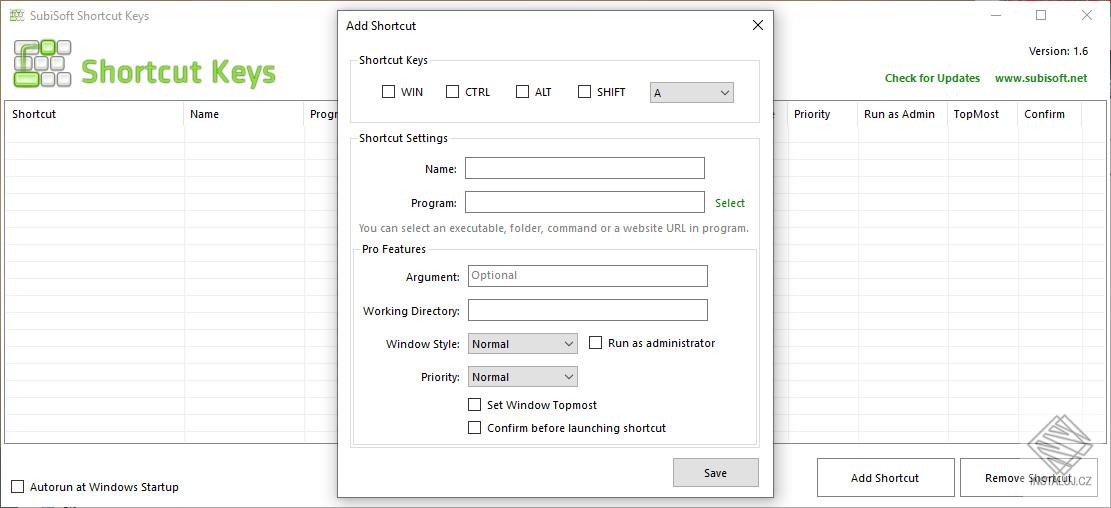Focus the Name input field
The width and height of the screenshot is (1111, 508).
pos(585,168)
